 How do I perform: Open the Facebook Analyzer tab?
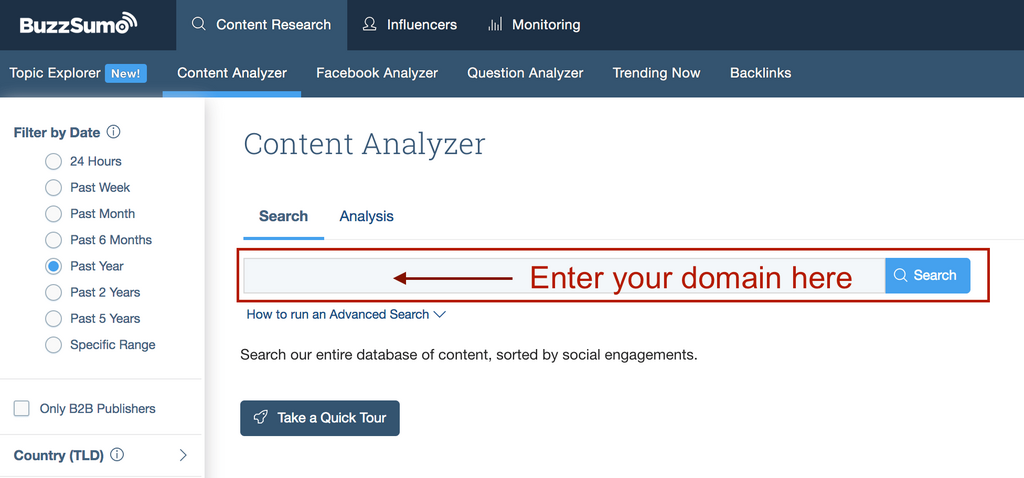[377, 73]
